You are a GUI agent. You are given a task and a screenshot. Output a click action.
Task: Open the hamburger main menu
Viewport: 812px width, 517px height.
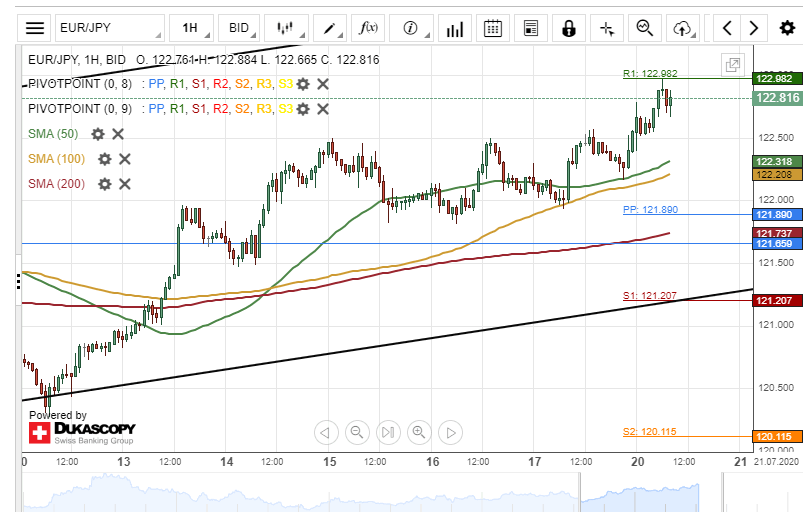pos(35,28)
